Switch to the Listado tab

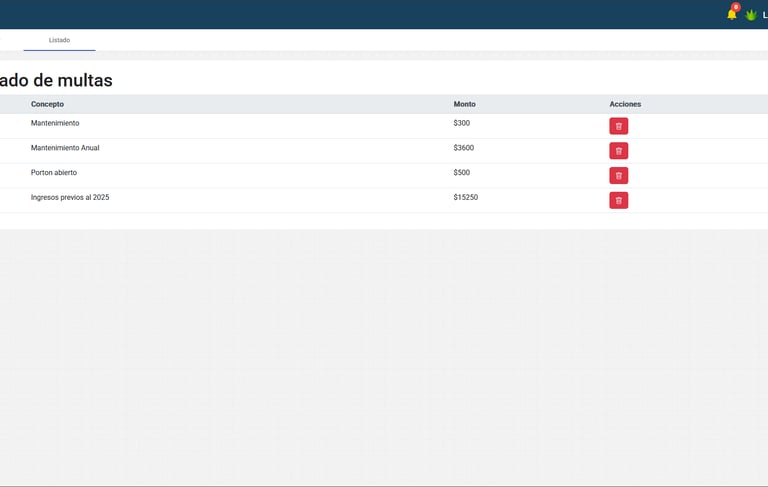pyautogui.click(x=59, y=40)
